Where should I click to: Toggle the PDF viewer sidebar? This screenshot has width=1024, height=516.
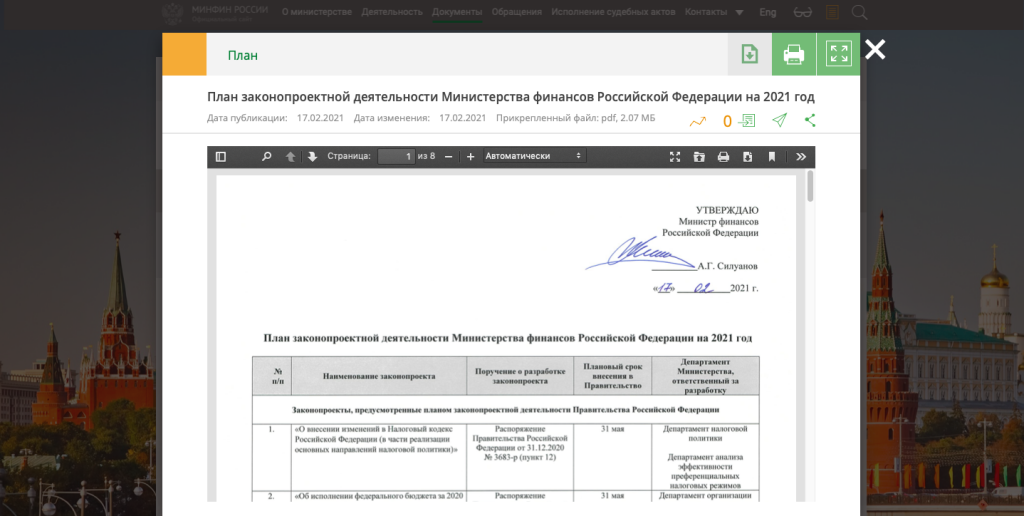click(221, 157)
